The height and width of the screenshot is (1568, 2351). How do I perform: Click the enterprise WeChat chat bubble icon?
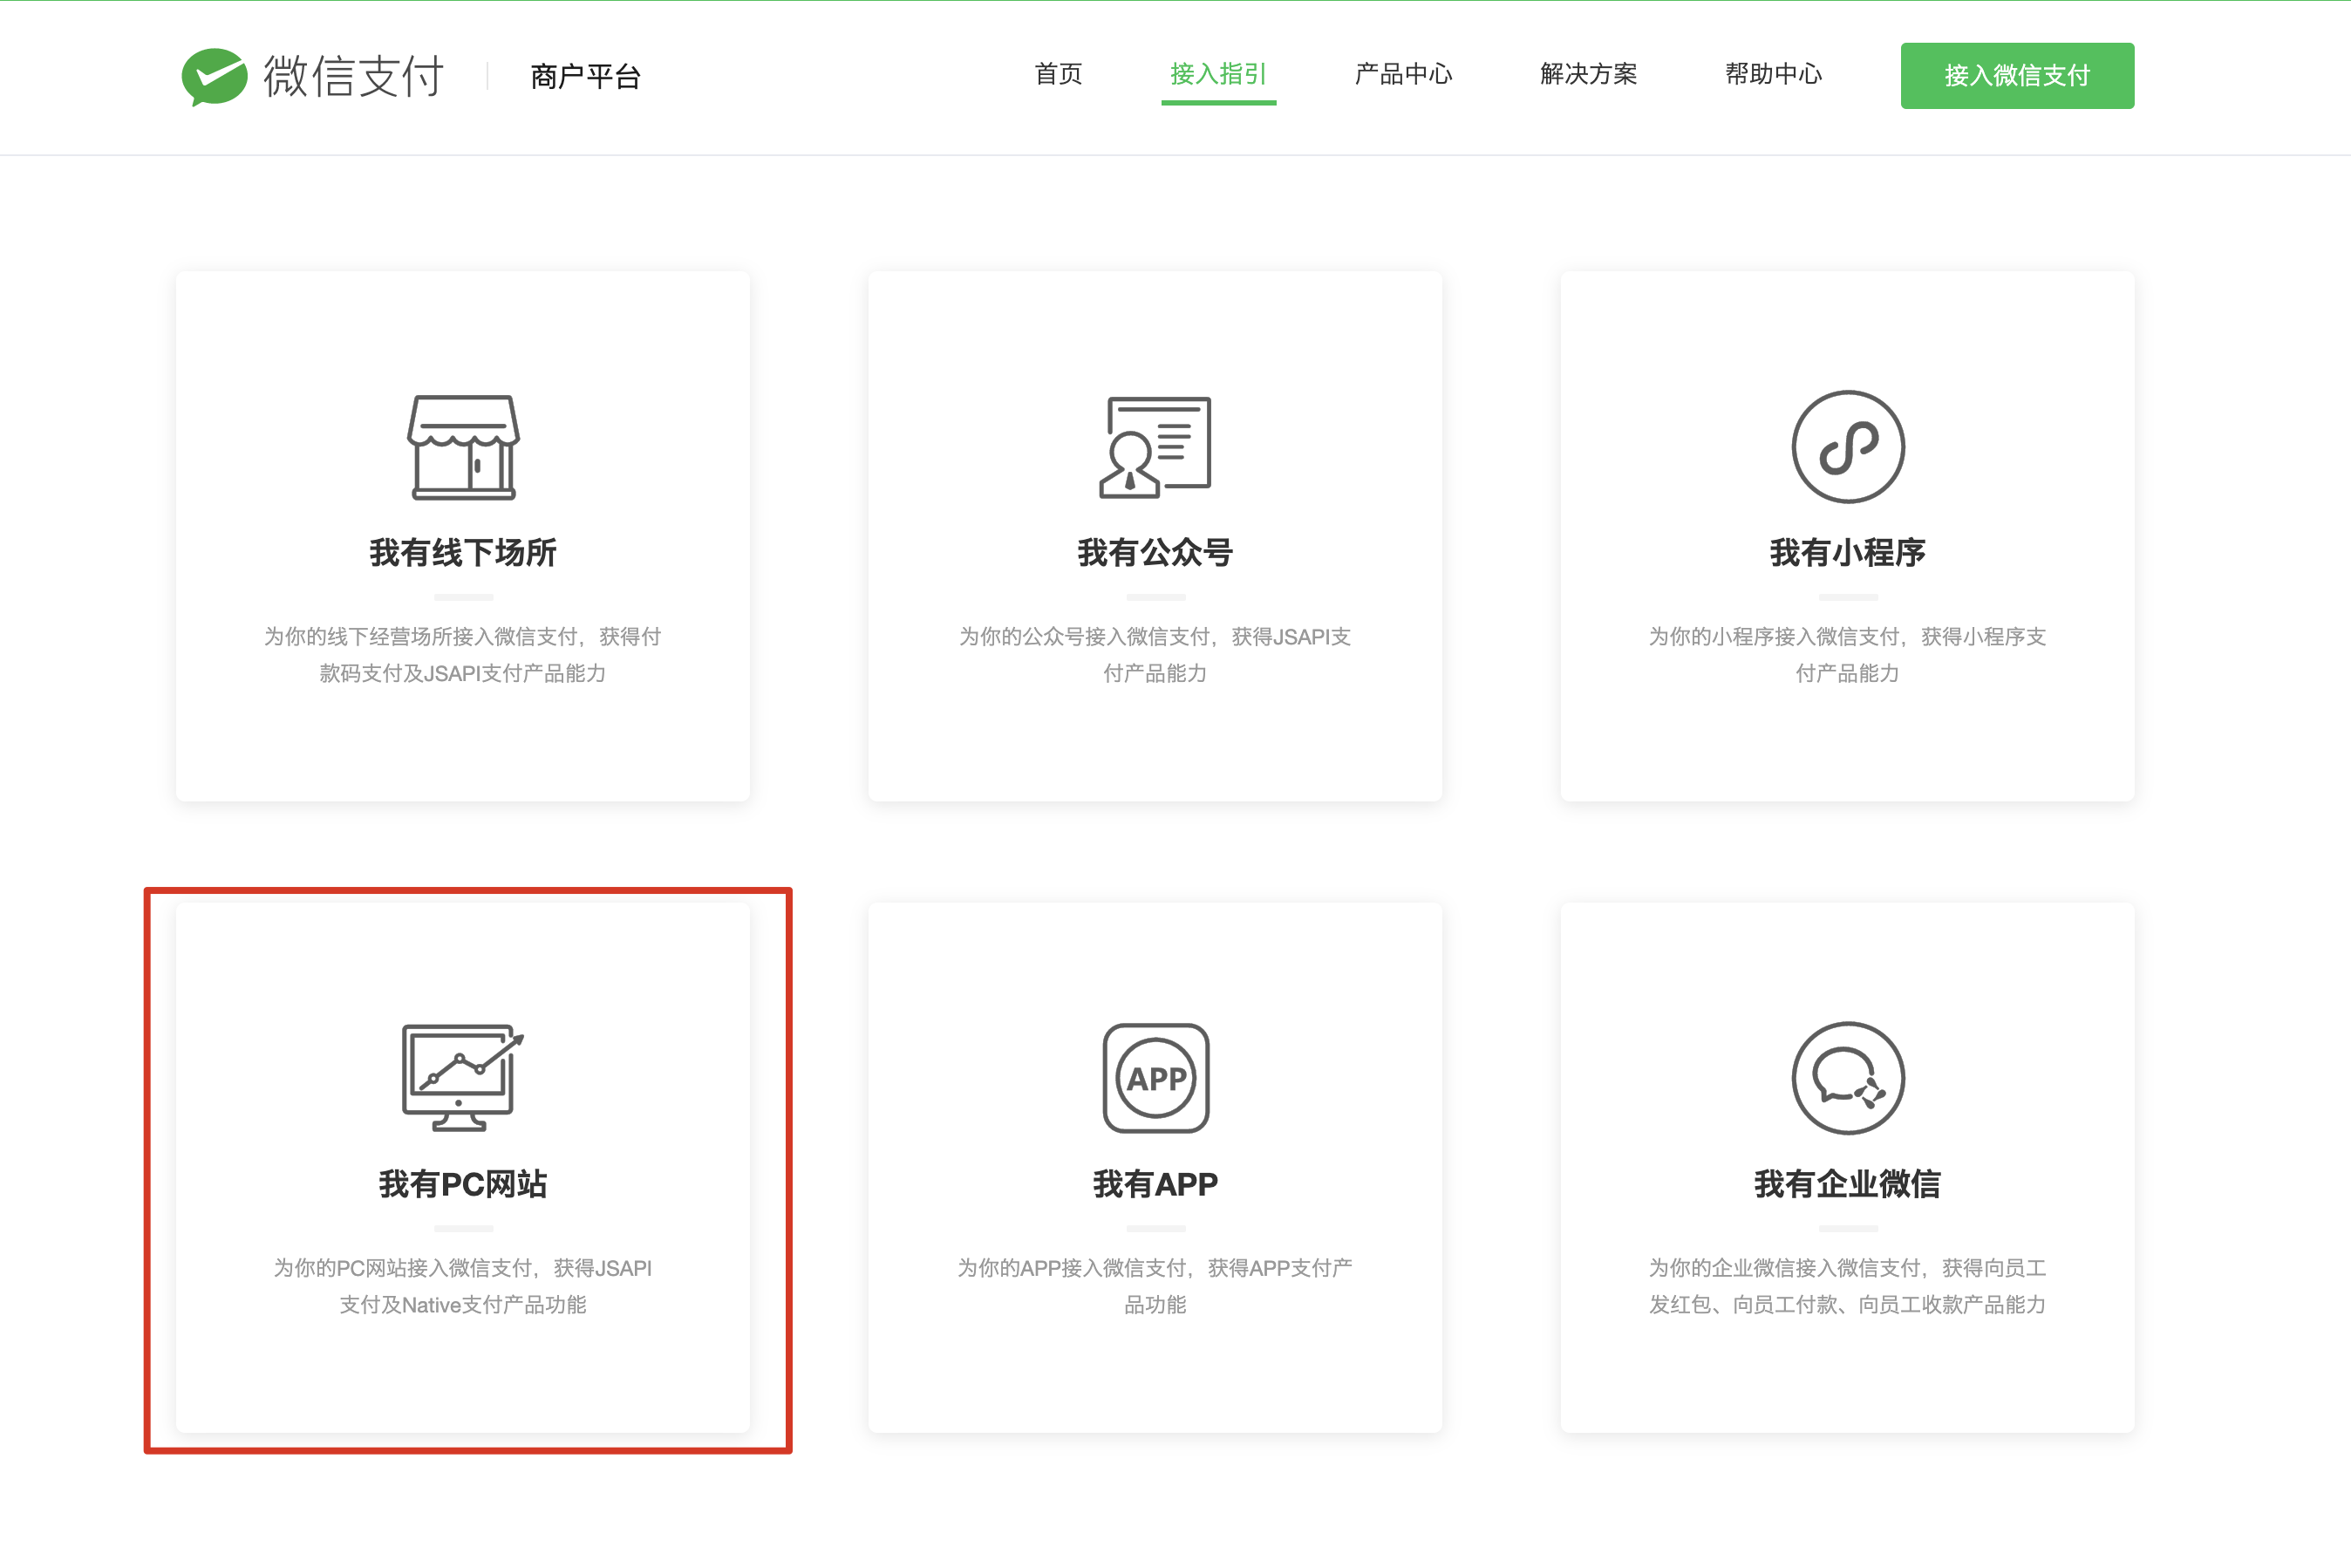pyautogui.click(x=1847, y=1078)
